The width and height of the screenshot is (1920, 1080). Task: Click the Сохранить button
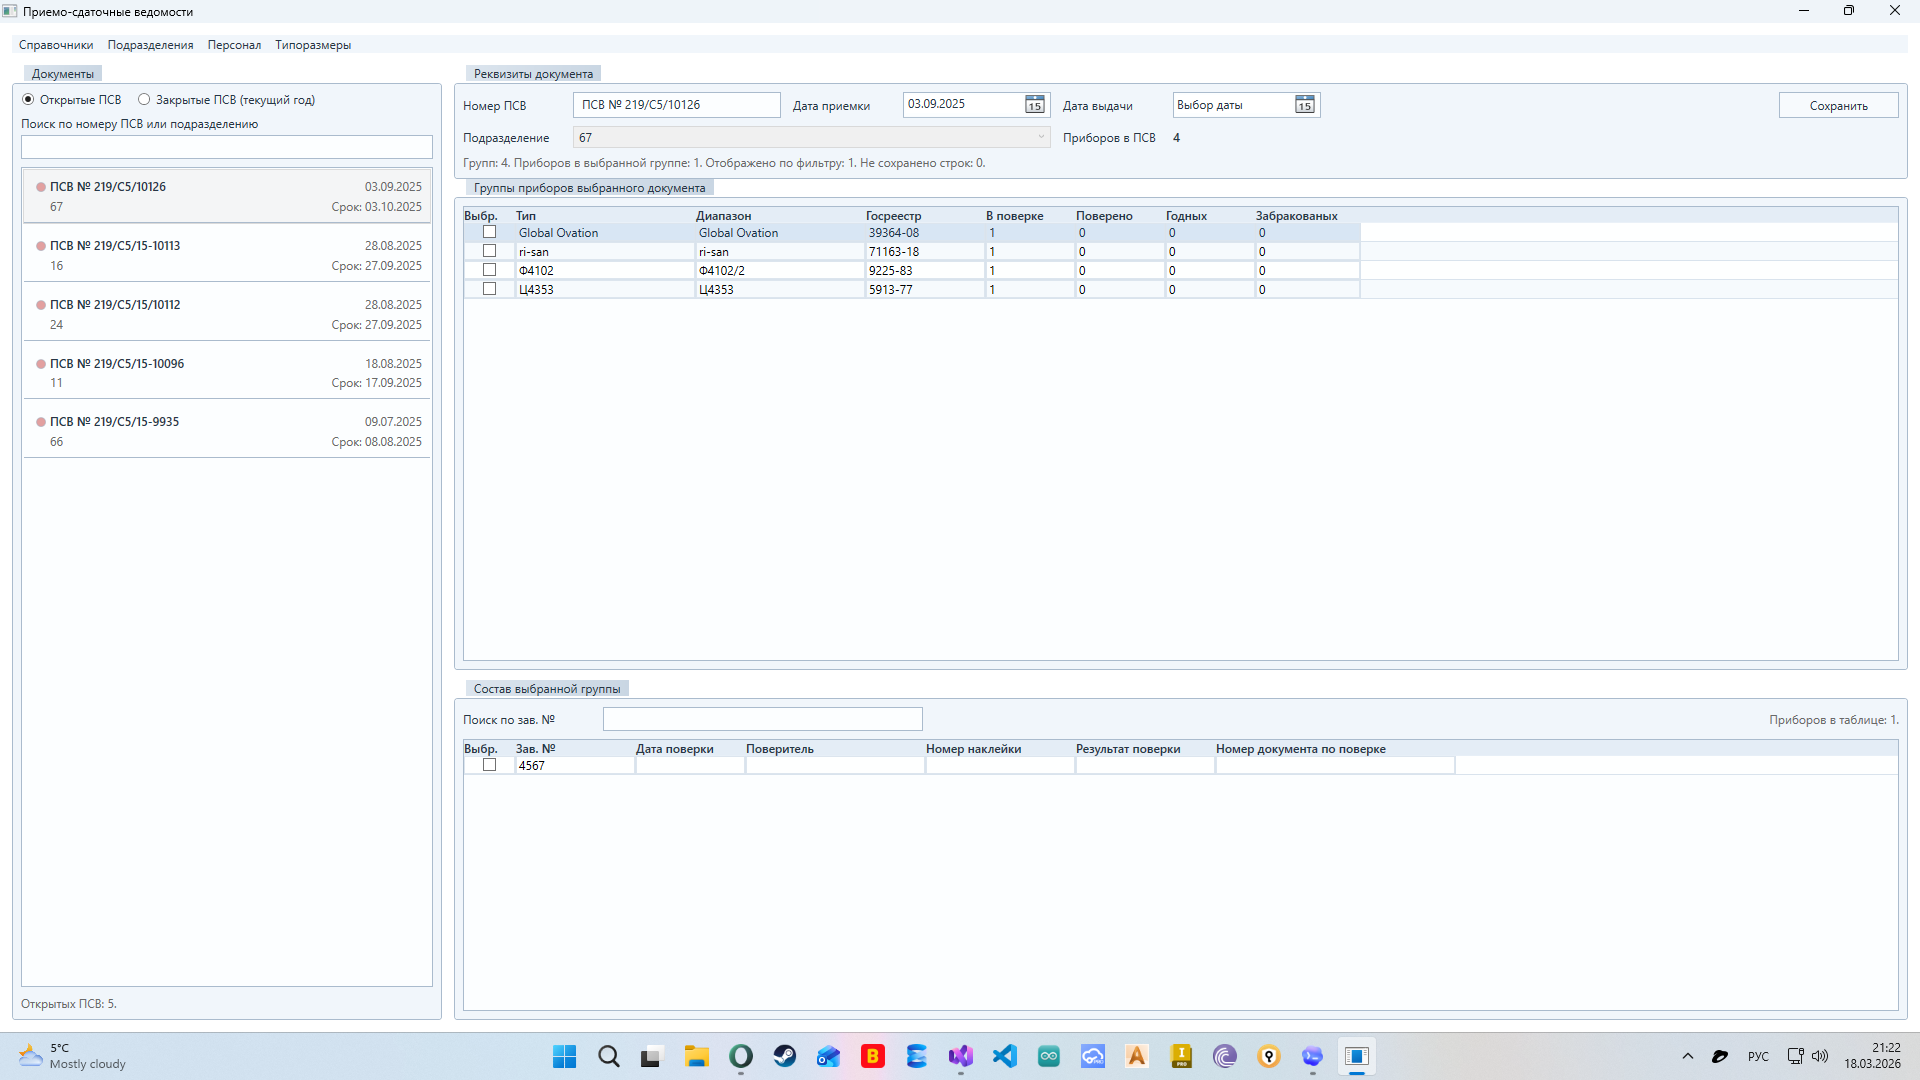click(1838, 106)
